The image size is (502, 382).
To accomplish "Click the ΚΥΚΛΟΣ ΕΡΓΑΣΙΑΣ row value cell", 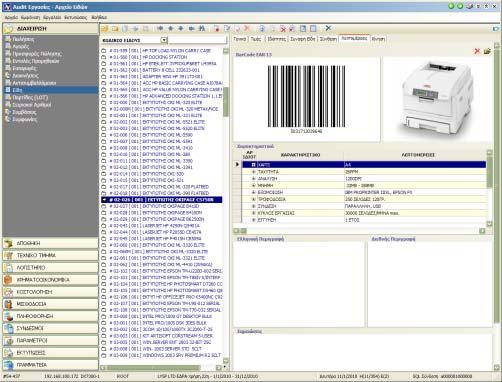I will (x=415, y=213).
